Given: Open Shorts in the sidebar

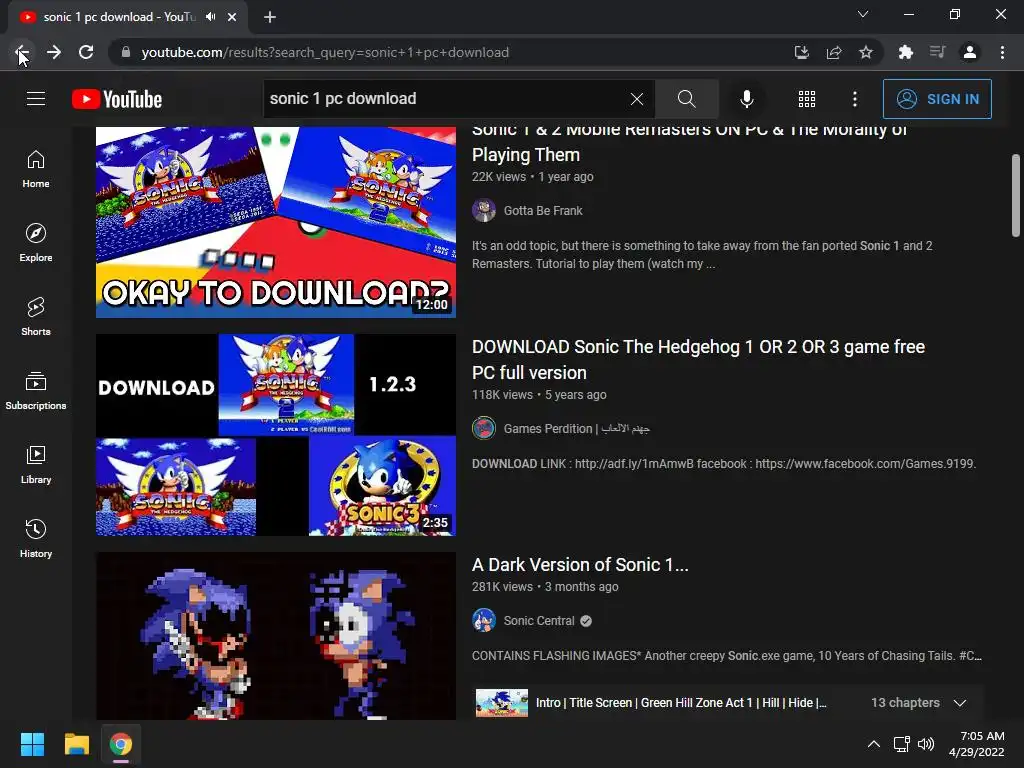Looking at the screenshot, I should click(x=36, y=317).
